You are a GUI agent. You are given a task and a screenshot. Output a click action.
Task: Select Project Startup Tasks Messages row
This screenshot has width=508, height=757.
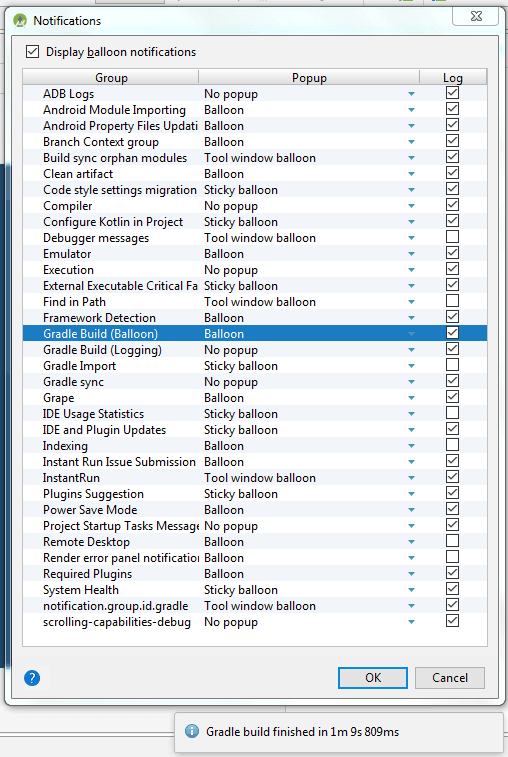[255, 526]
